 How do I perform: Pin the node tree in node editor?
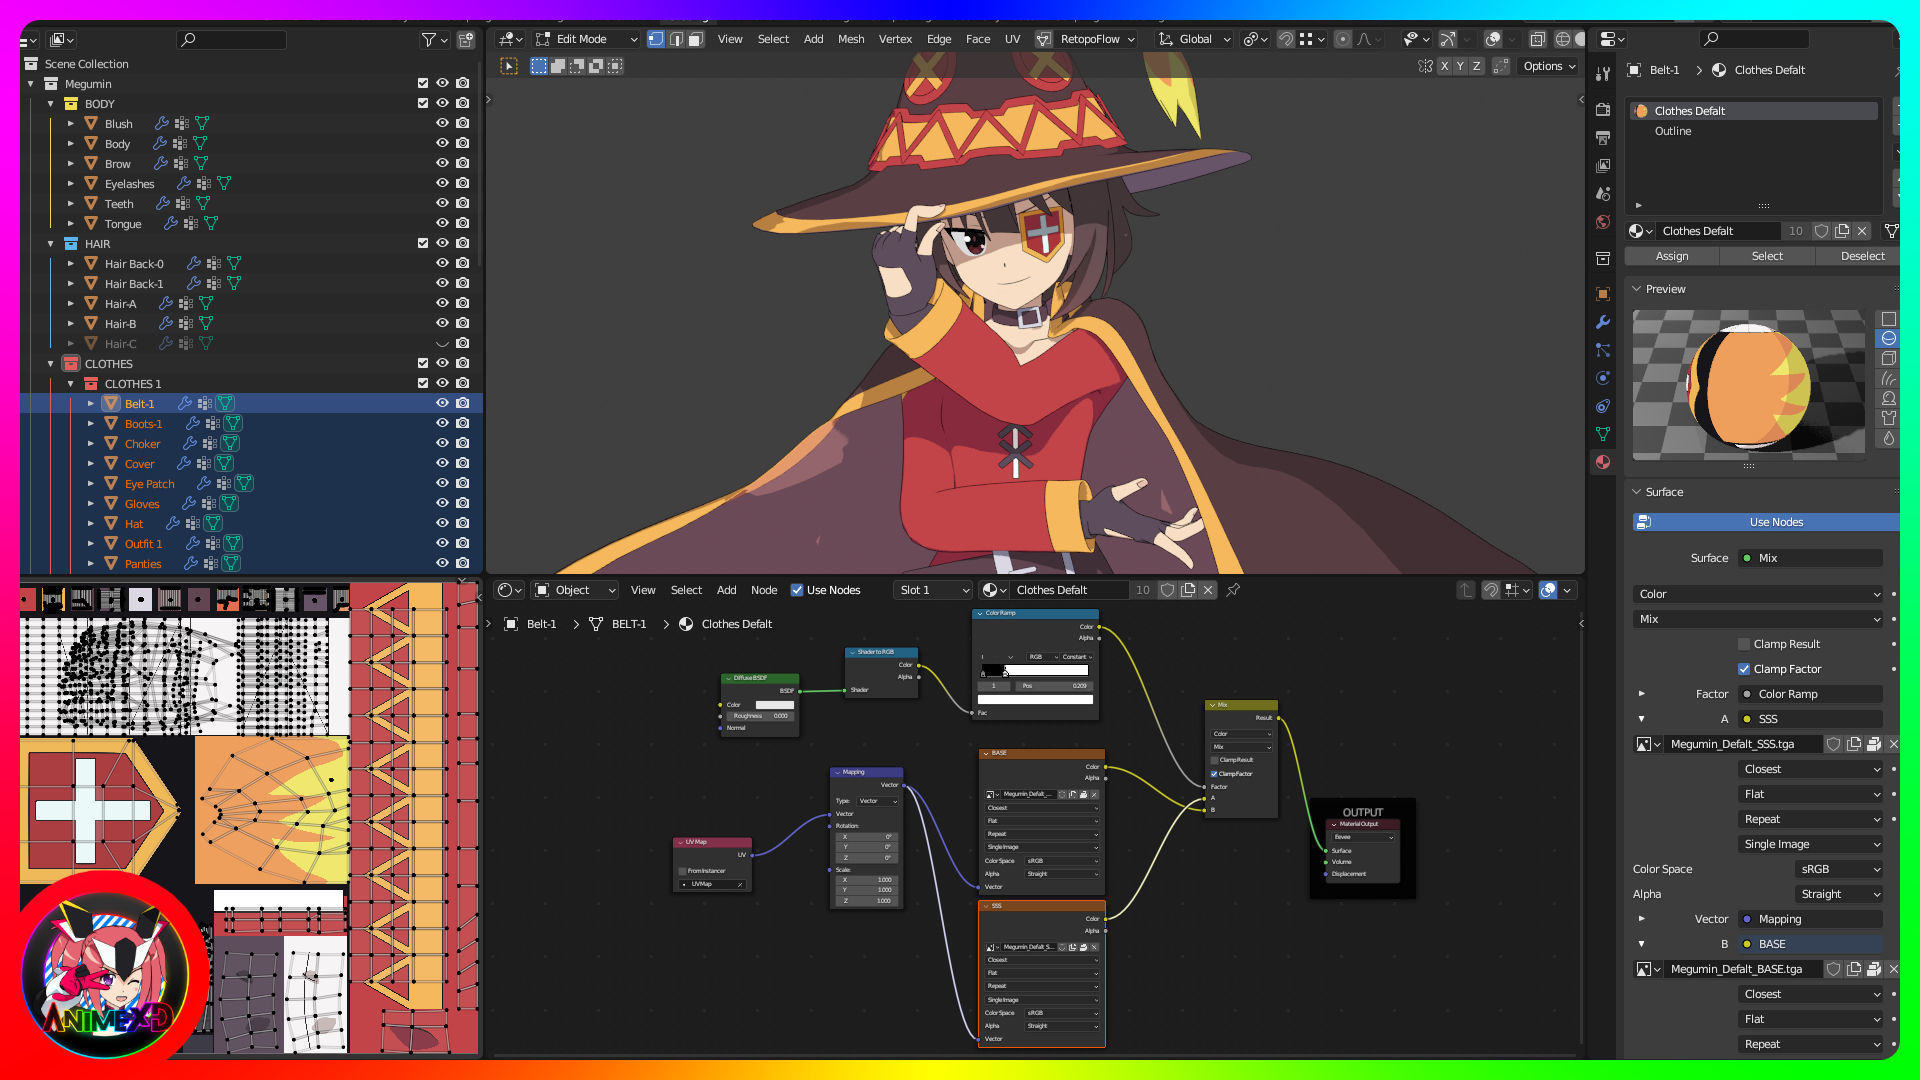point(1233,590)
